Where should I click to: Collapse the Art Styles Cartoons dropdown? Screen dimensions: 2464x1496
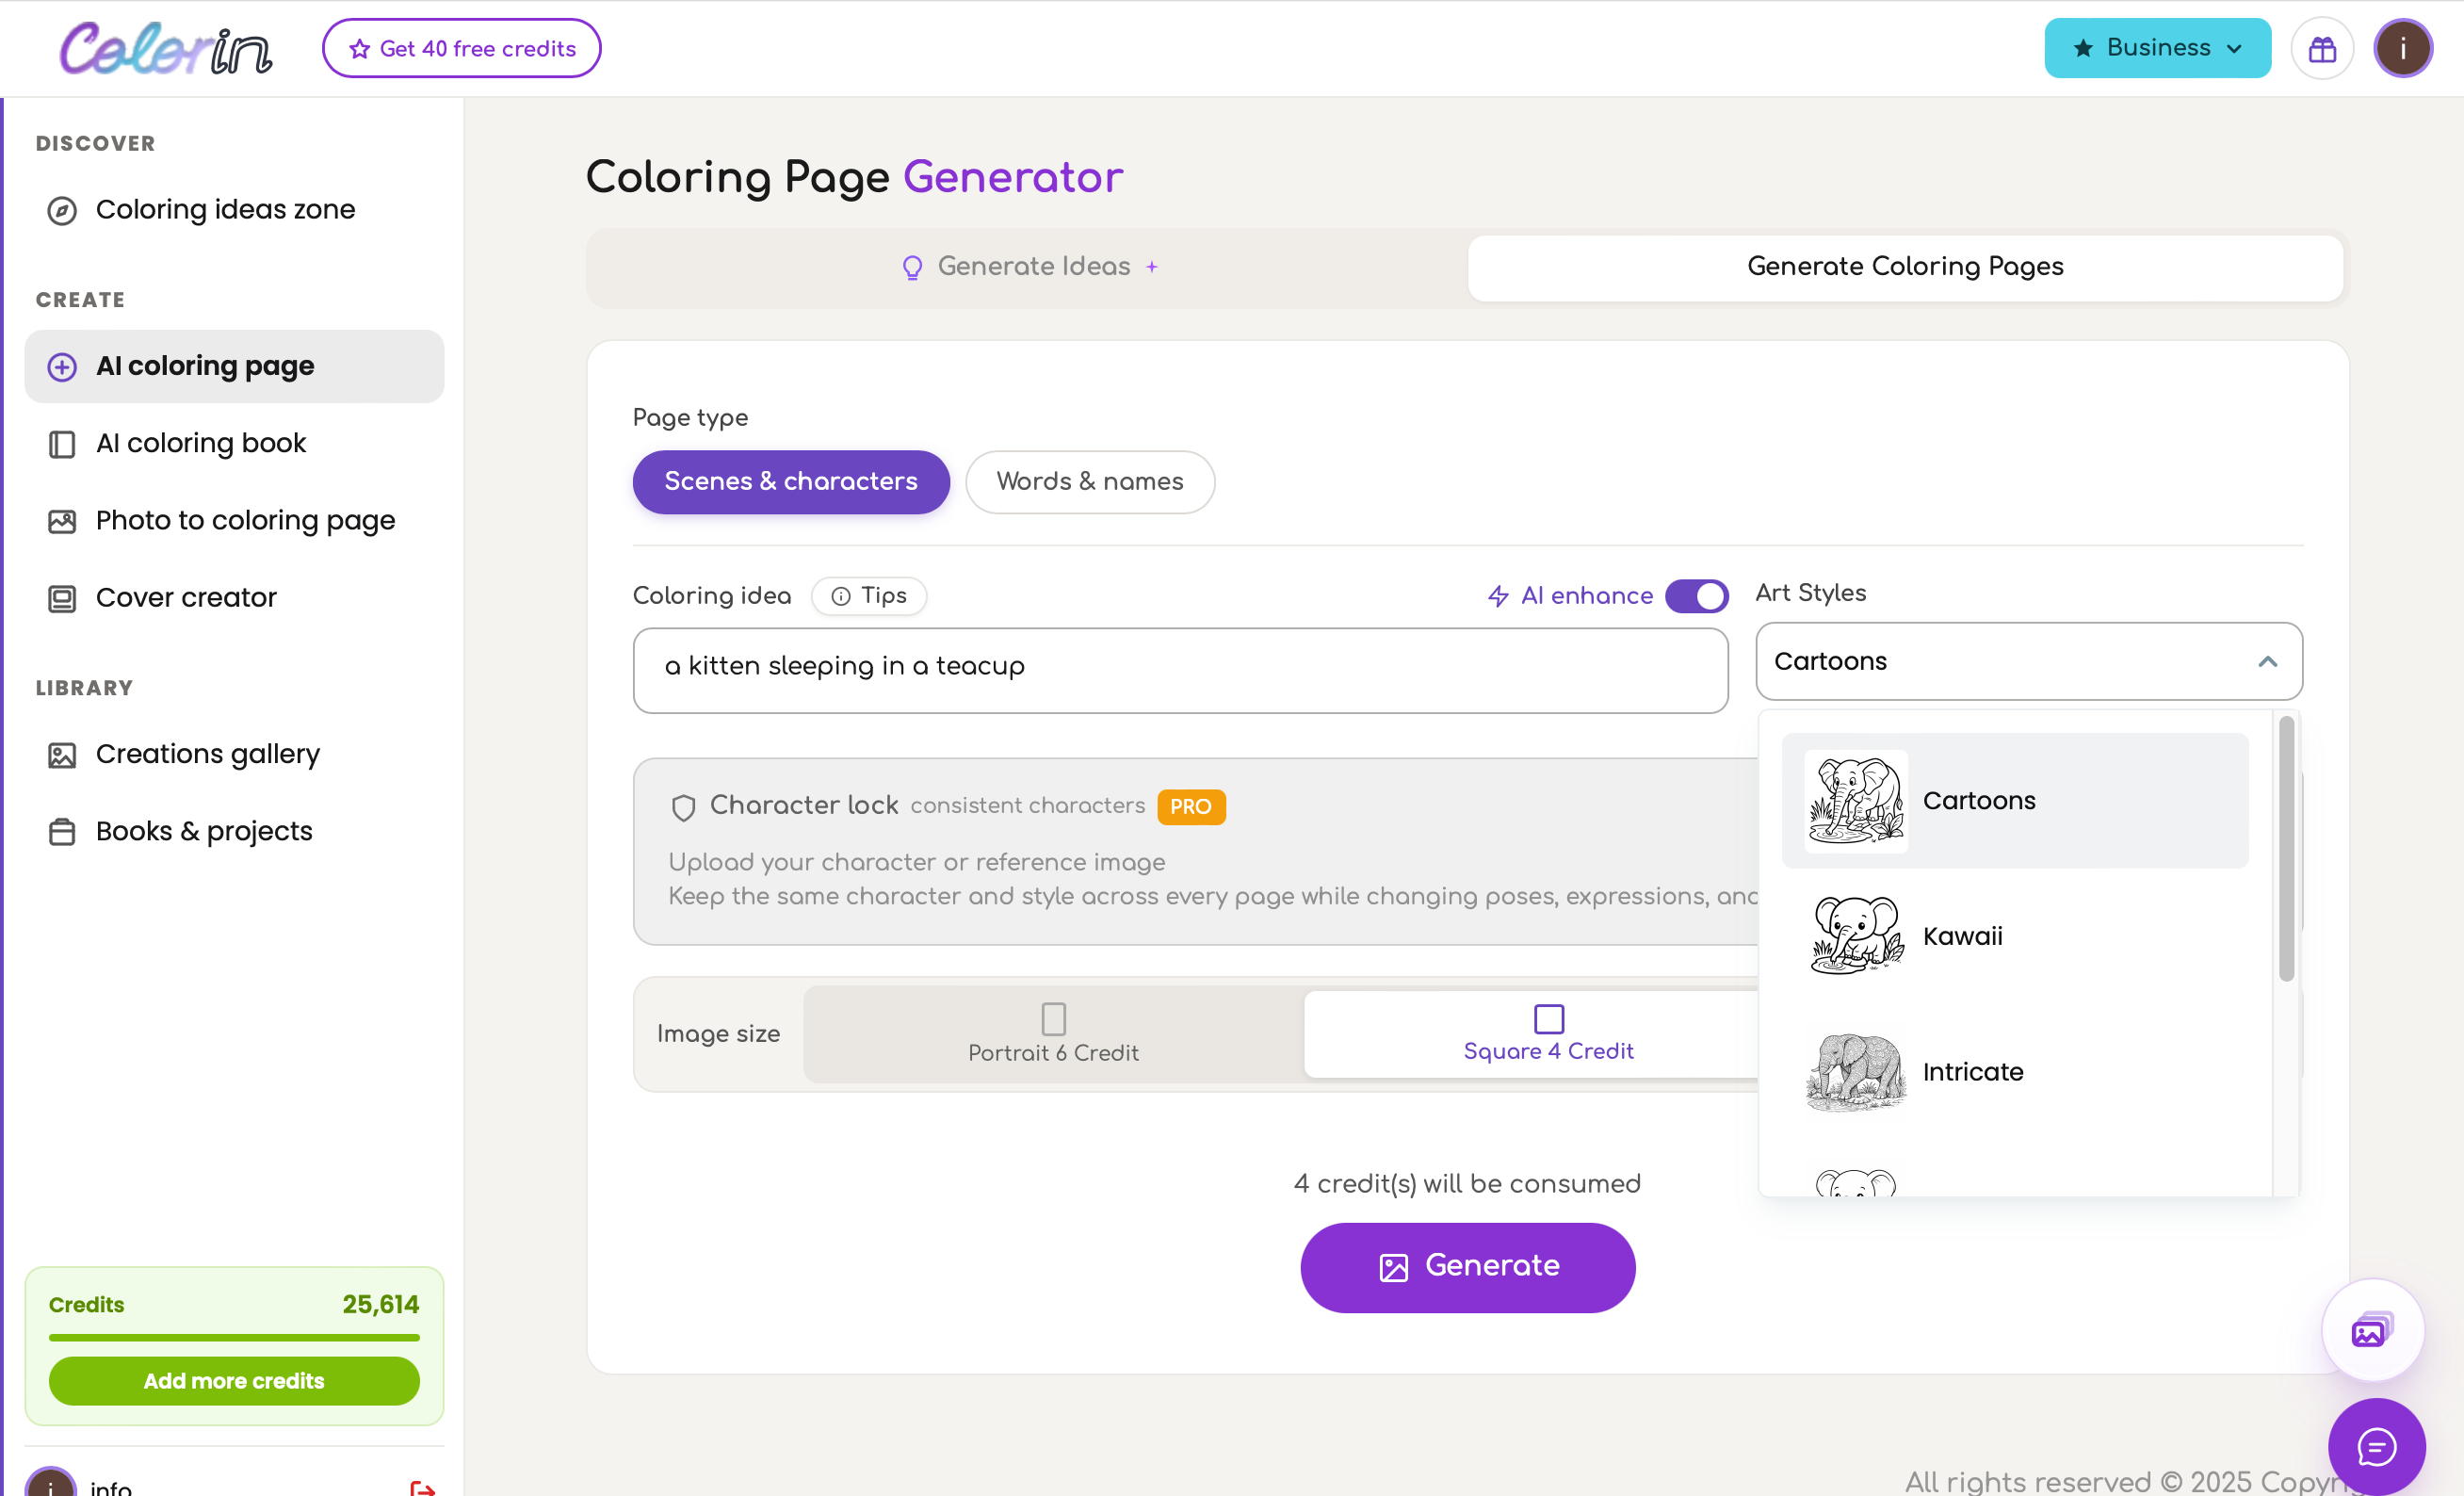pyautogui.click(x=2029, y=661)
